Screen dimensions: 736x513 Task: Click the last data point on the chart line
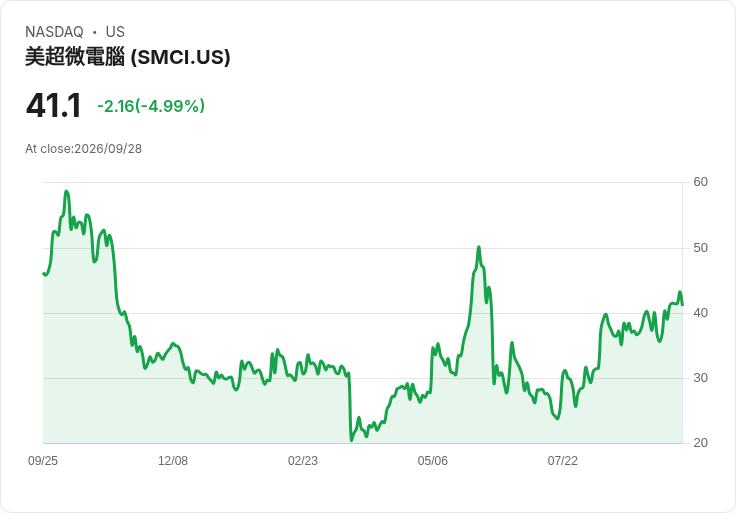point(682,305)
